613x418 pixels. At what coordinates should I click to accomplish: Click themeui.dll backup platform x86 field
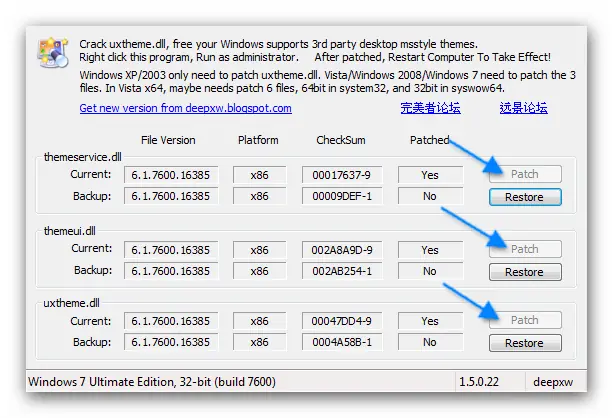(260, 271)
